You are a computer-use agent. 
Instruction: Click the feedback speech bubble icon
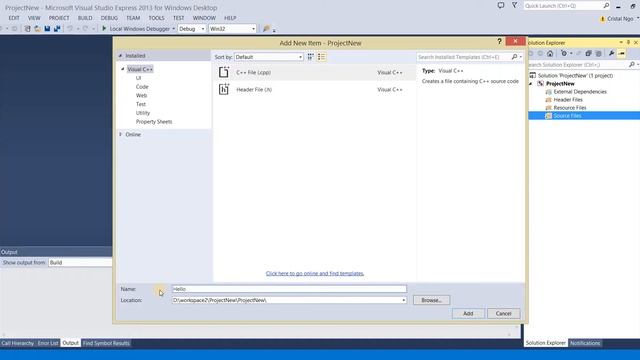[x=501, y=5]
